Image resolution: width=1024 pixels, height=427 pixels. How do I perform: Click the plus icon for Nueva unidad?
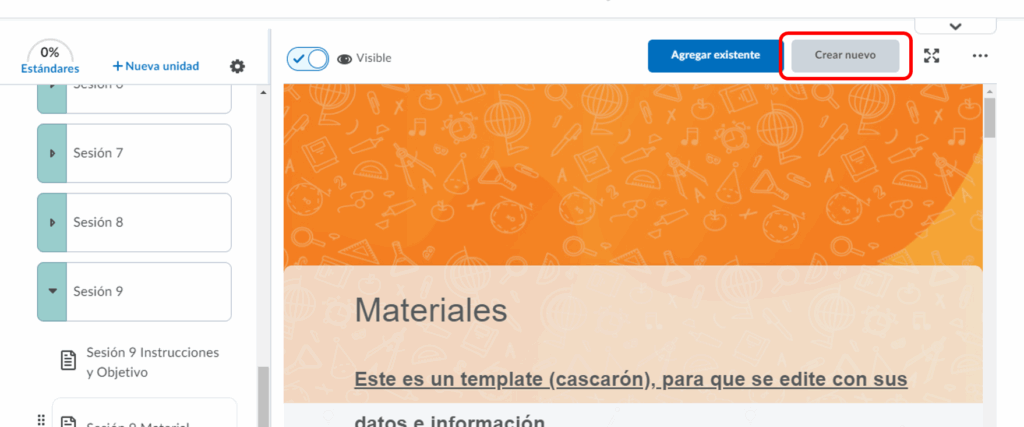(x=117, y=66)
